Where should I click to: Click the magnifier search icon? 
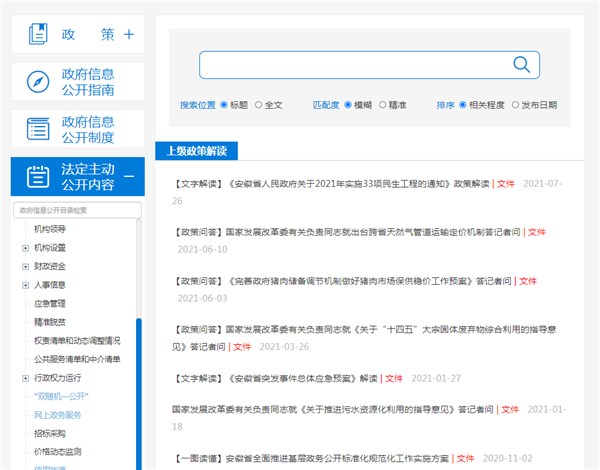click(521, 65)
